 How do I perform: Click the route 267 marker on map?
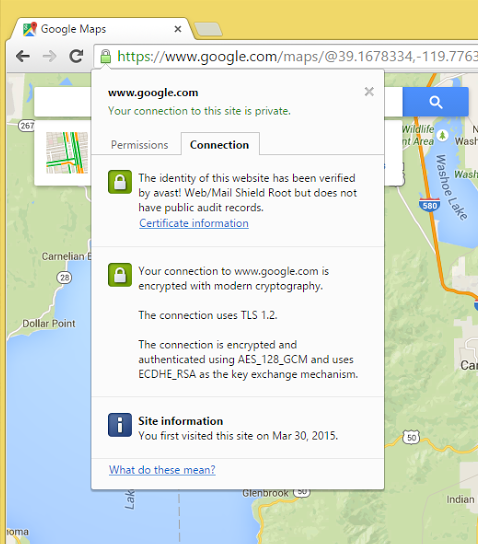pos(27,126)
